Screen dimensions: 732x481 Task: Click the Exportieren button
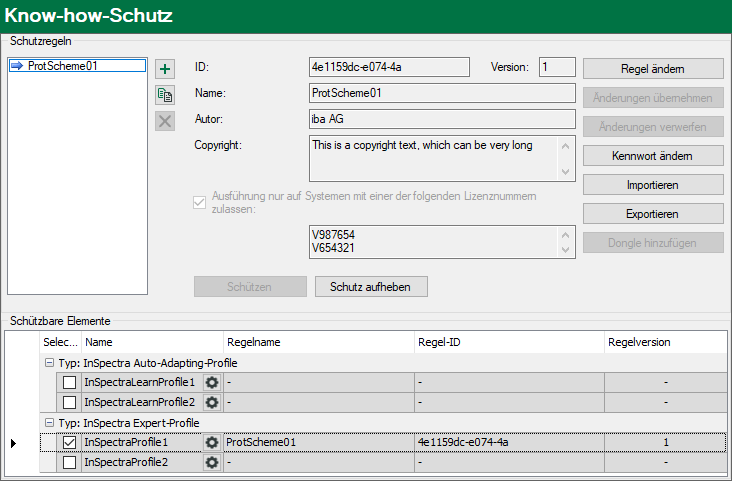[652, 214]
